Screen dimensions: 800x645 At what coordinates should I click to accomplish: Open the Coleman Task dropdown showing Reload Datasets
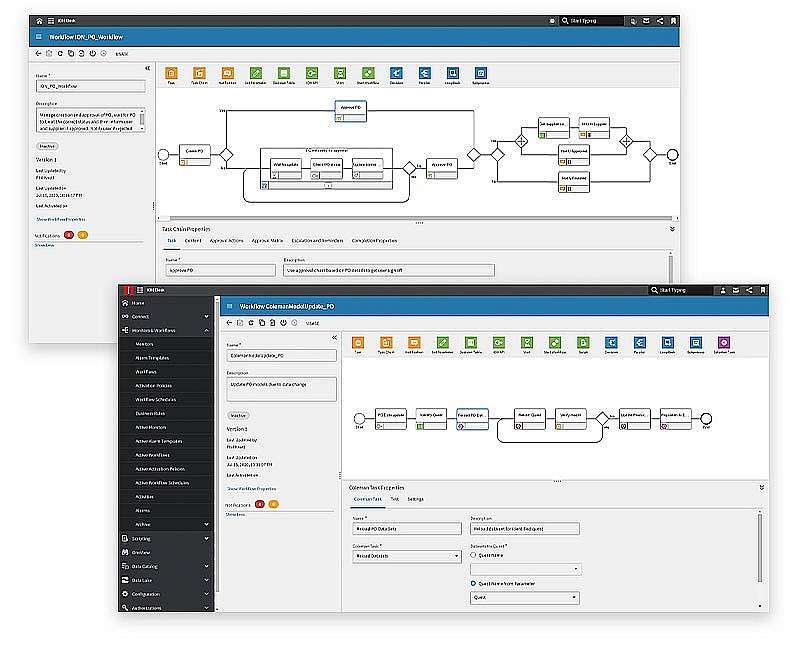(406, 556)
